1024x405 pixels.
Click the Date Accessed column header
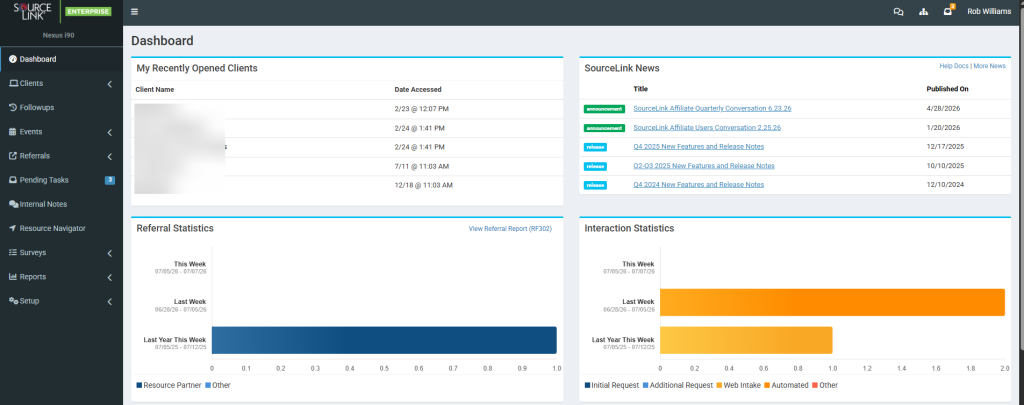(x=418, y=89)
